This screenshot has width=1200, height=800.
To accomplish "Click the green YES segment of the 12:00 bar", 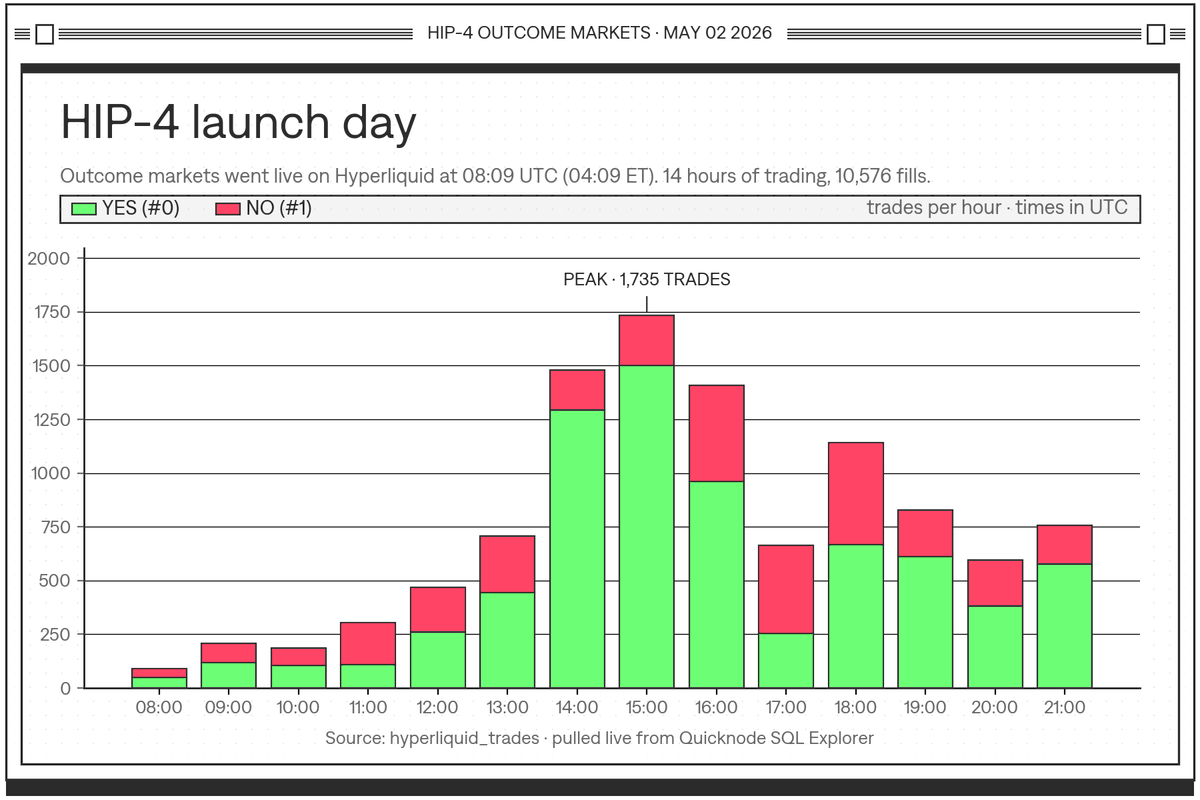I will click(x=437, y=660).
